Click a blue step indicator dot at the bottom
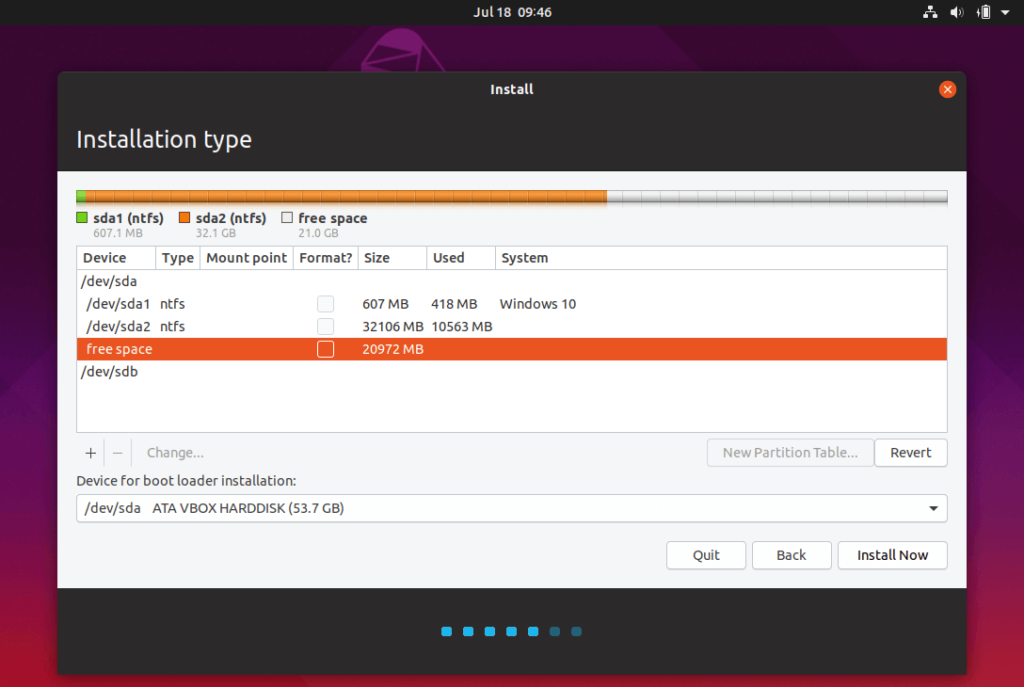This screenshot has width=1024, height=687. [446, 631]
